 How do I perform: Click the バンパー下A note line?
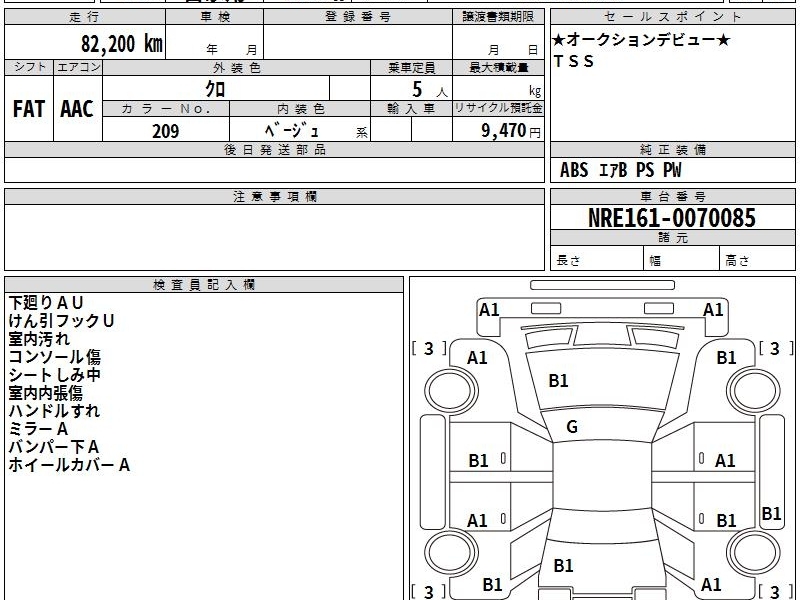click(x=54, y=447)
